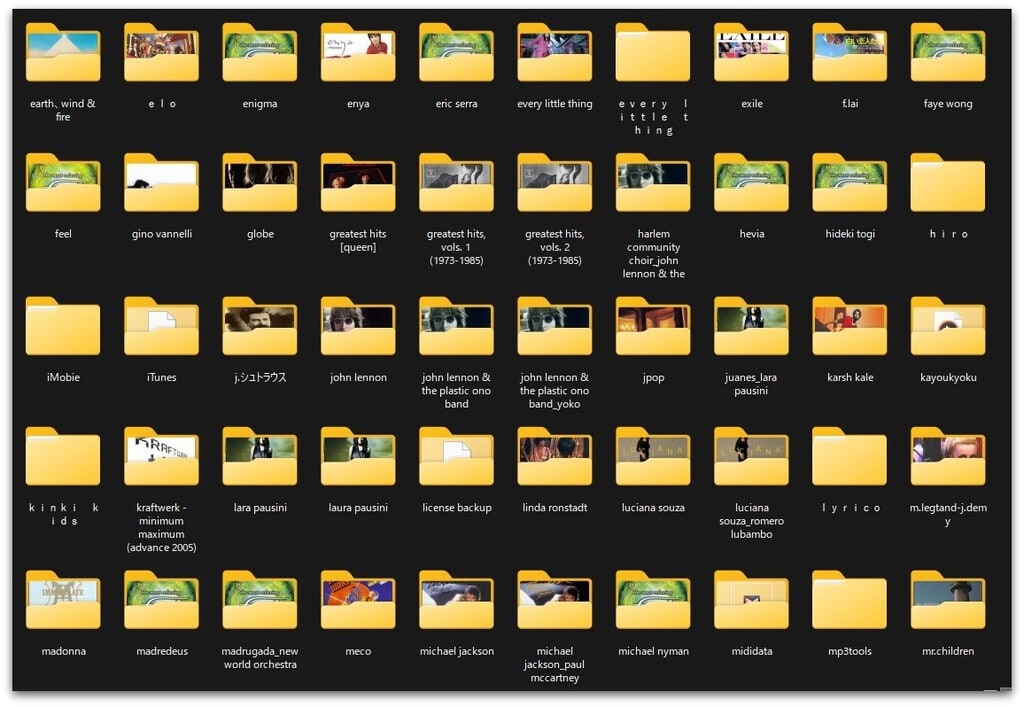Select the eric serra folder icon
1024x707 pixels.
(456, 52)
